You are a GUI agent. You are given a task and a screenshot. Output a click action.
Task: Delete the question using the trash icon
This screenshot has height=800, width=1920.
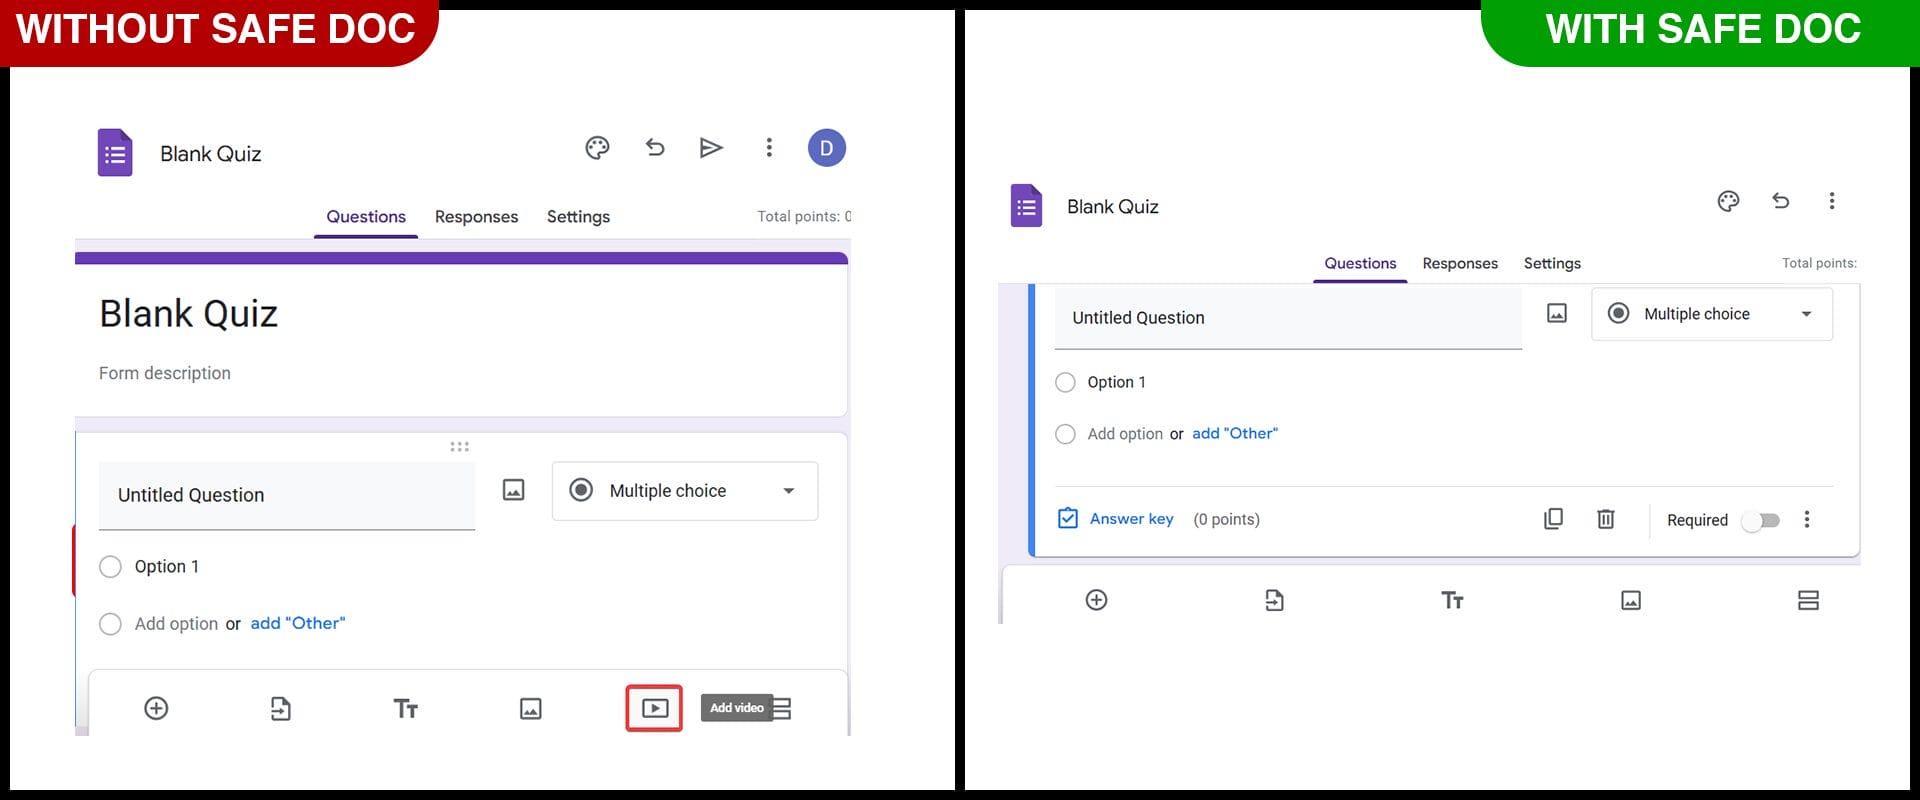pyautogui.click(x=1605, y=519)
